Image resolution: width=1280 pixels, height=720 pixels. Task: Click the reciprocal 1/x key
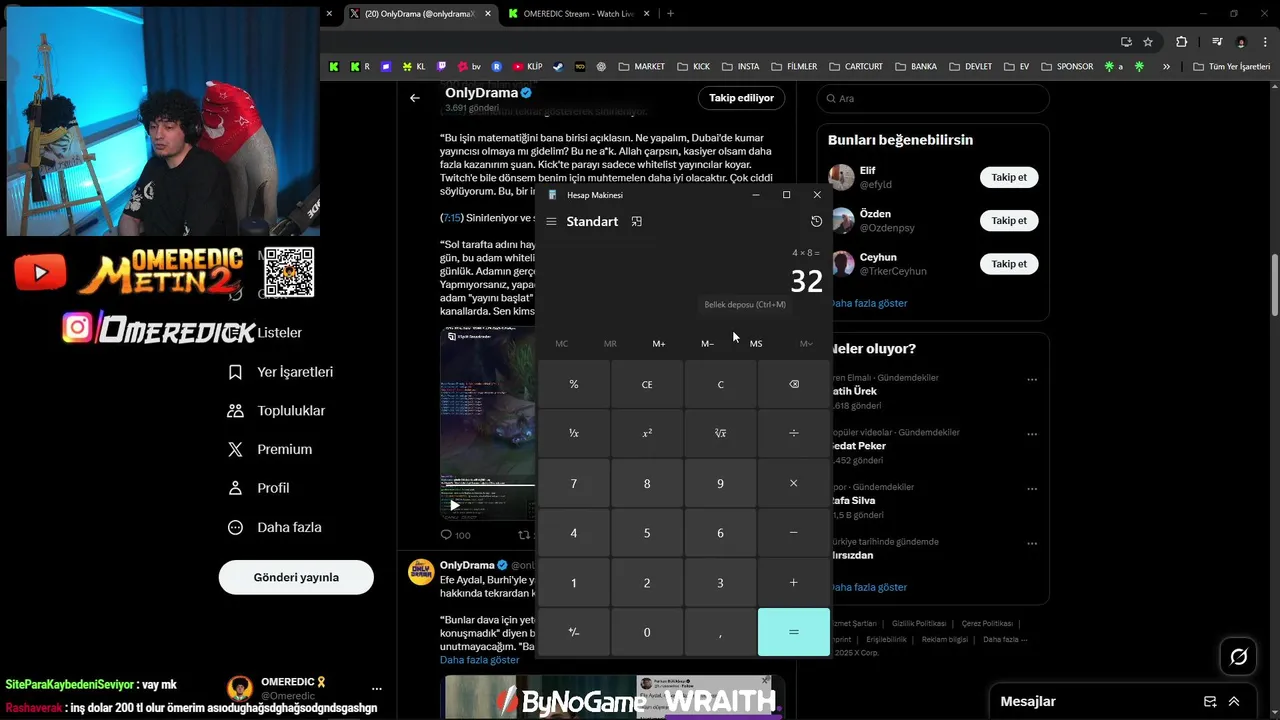pos(574,434)
